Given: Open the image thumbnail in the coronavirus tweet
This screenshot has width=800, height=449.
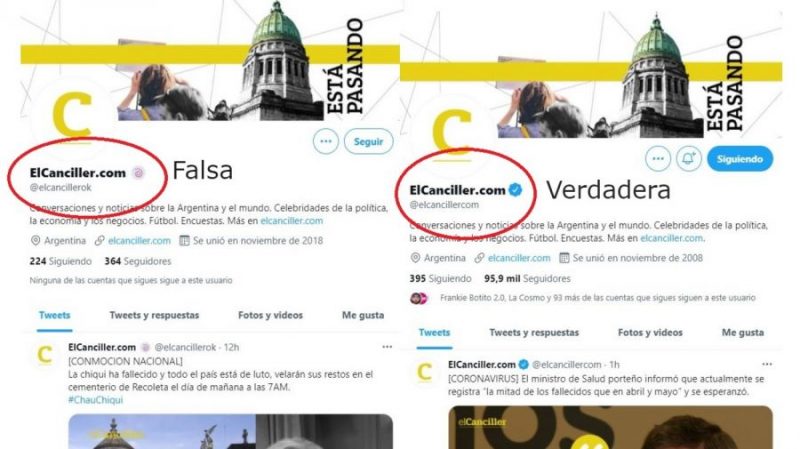Looking at the screenshot, I should click(x=610, y=428).
